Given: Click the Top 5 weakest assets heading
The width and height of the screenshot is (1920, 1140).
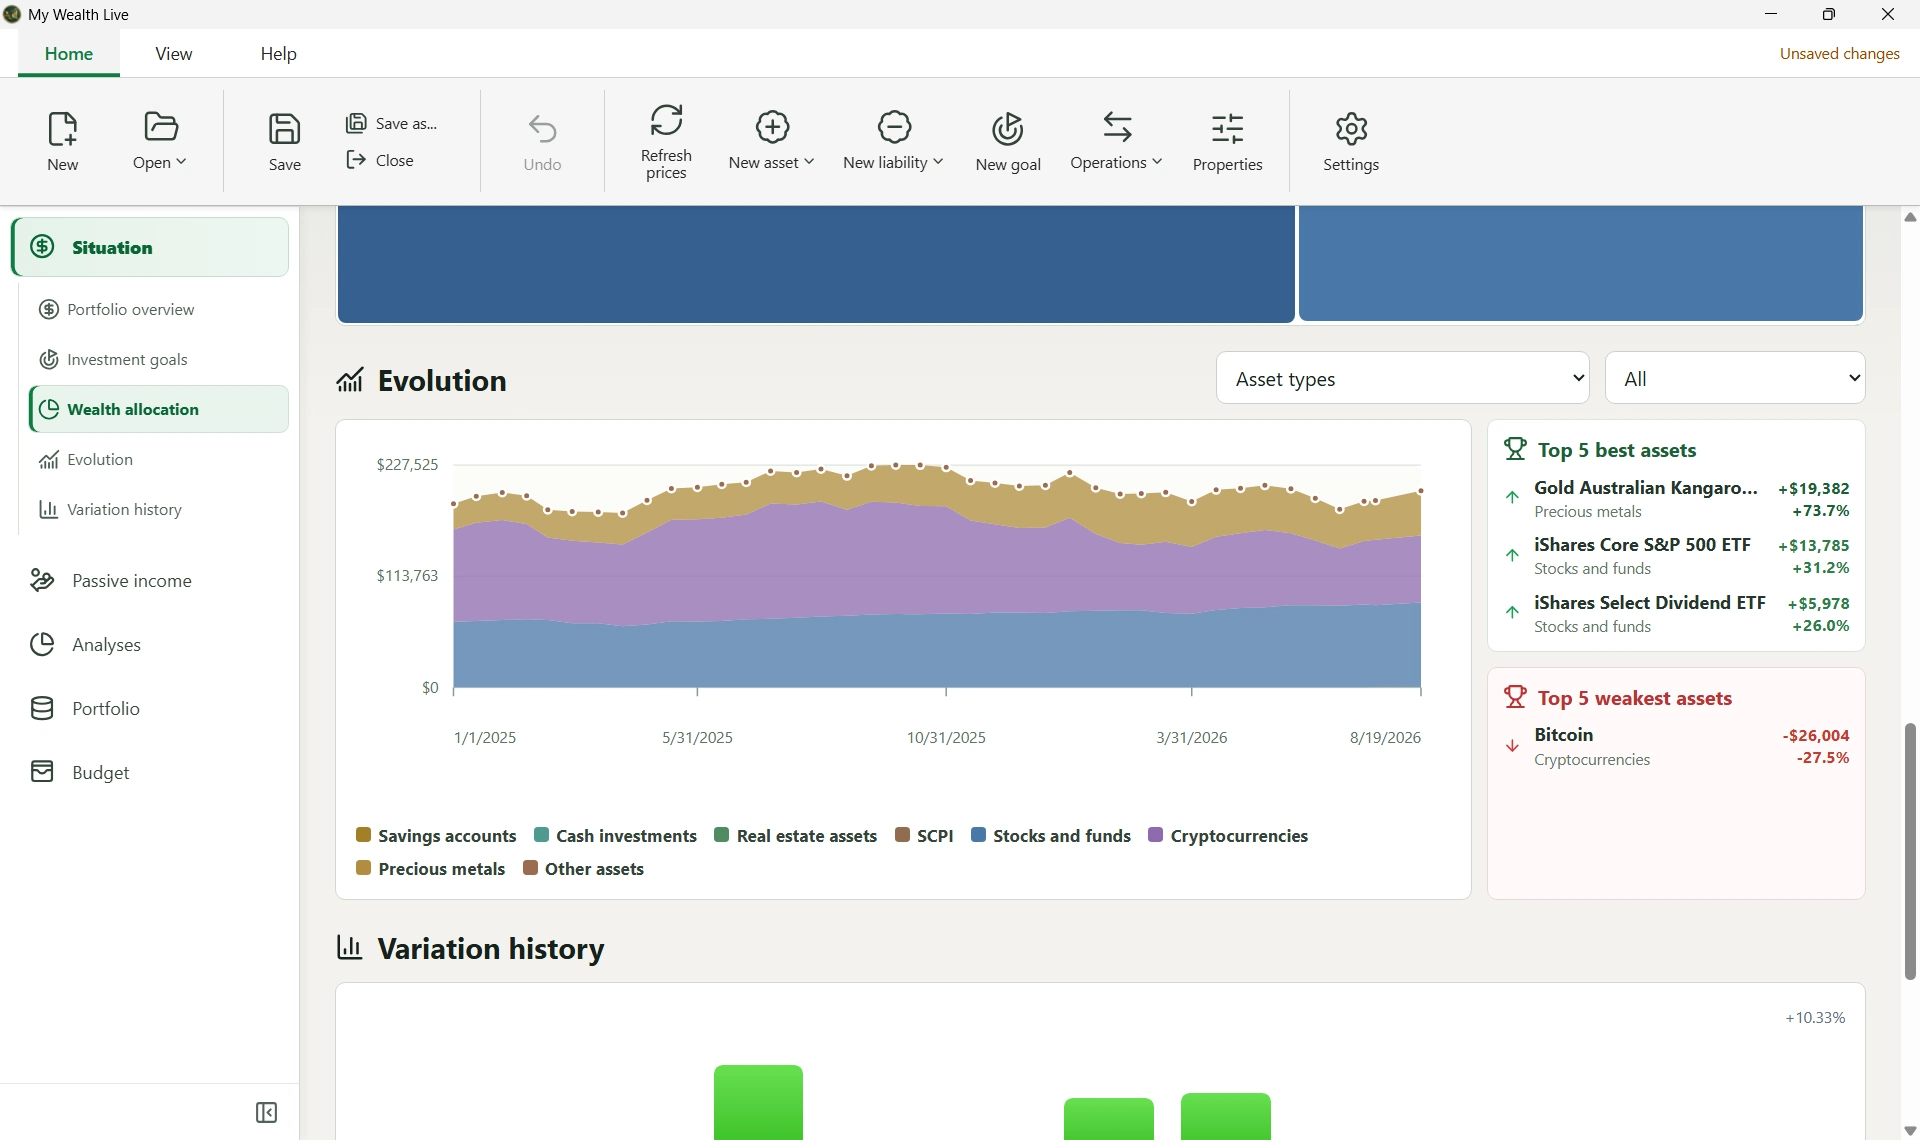Looking at the screenshot, I should click(x=1635, y=698).
